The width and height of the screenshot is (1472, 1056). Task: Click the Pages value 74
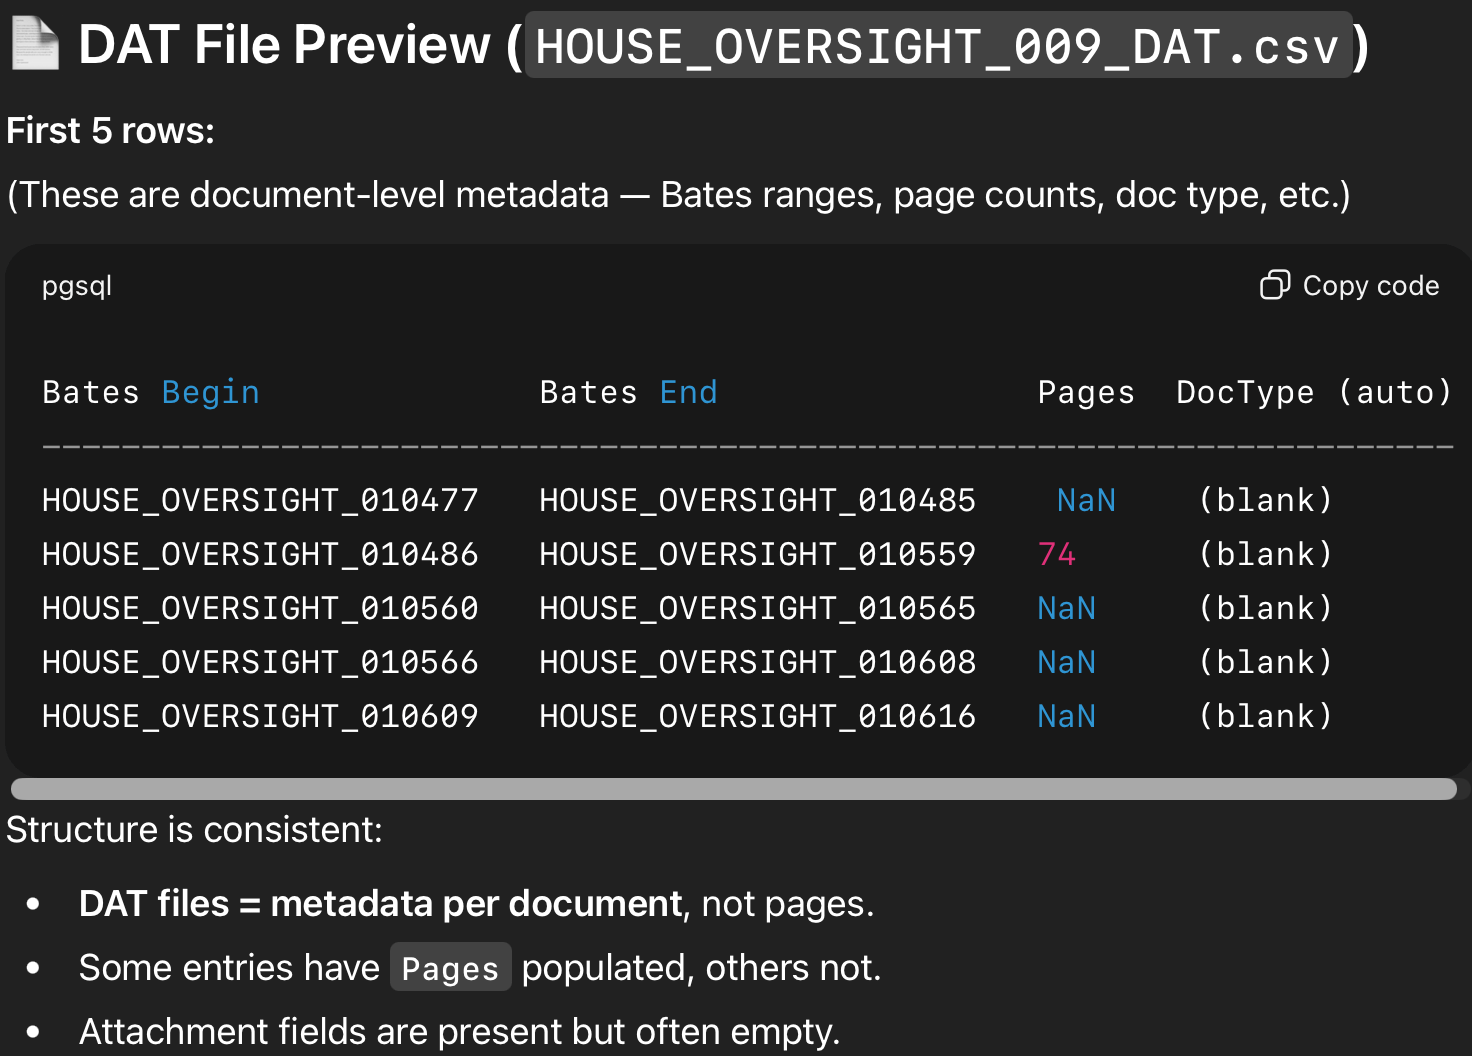pyautogui.click(x=1057, y=554)
